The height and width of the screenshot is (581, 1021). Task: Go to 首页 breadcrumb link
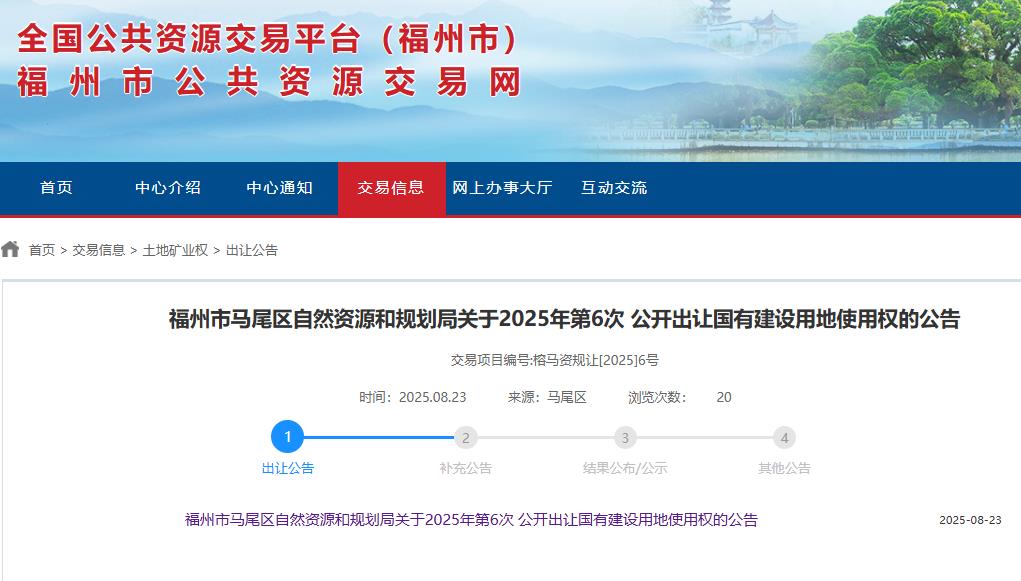(42, 250)
